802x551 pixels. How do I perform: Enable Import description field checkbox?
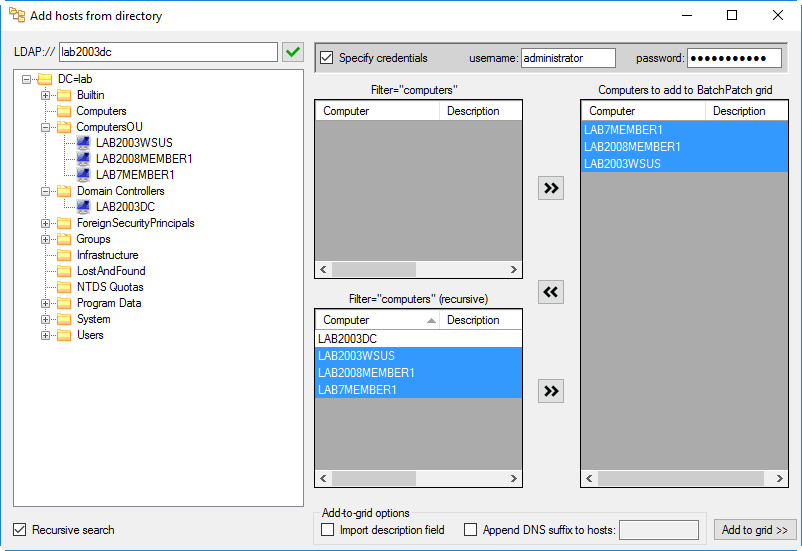click(x=327, y=530)
